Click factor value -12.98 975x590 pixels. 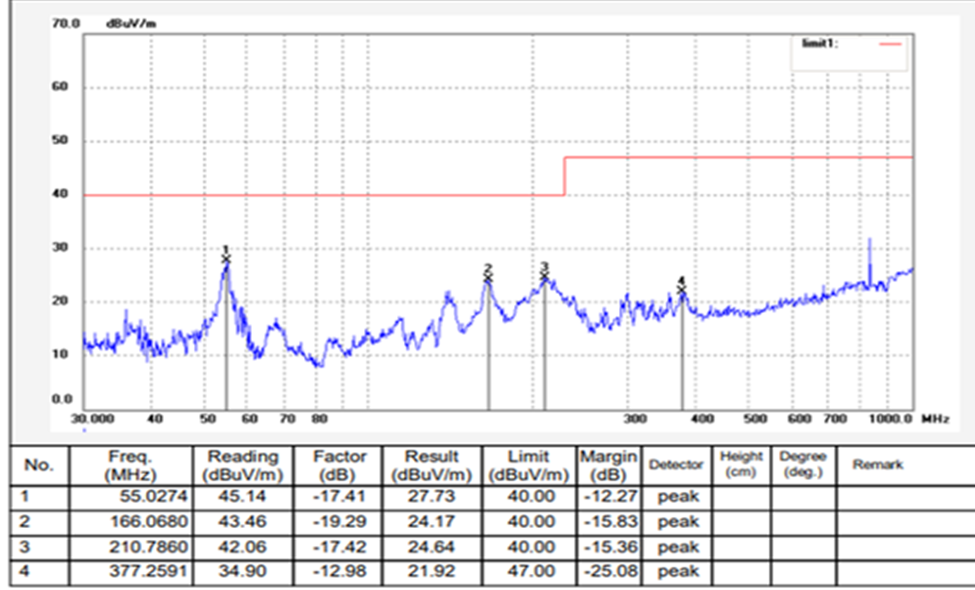pyautogui.click(x=339, y=571)
